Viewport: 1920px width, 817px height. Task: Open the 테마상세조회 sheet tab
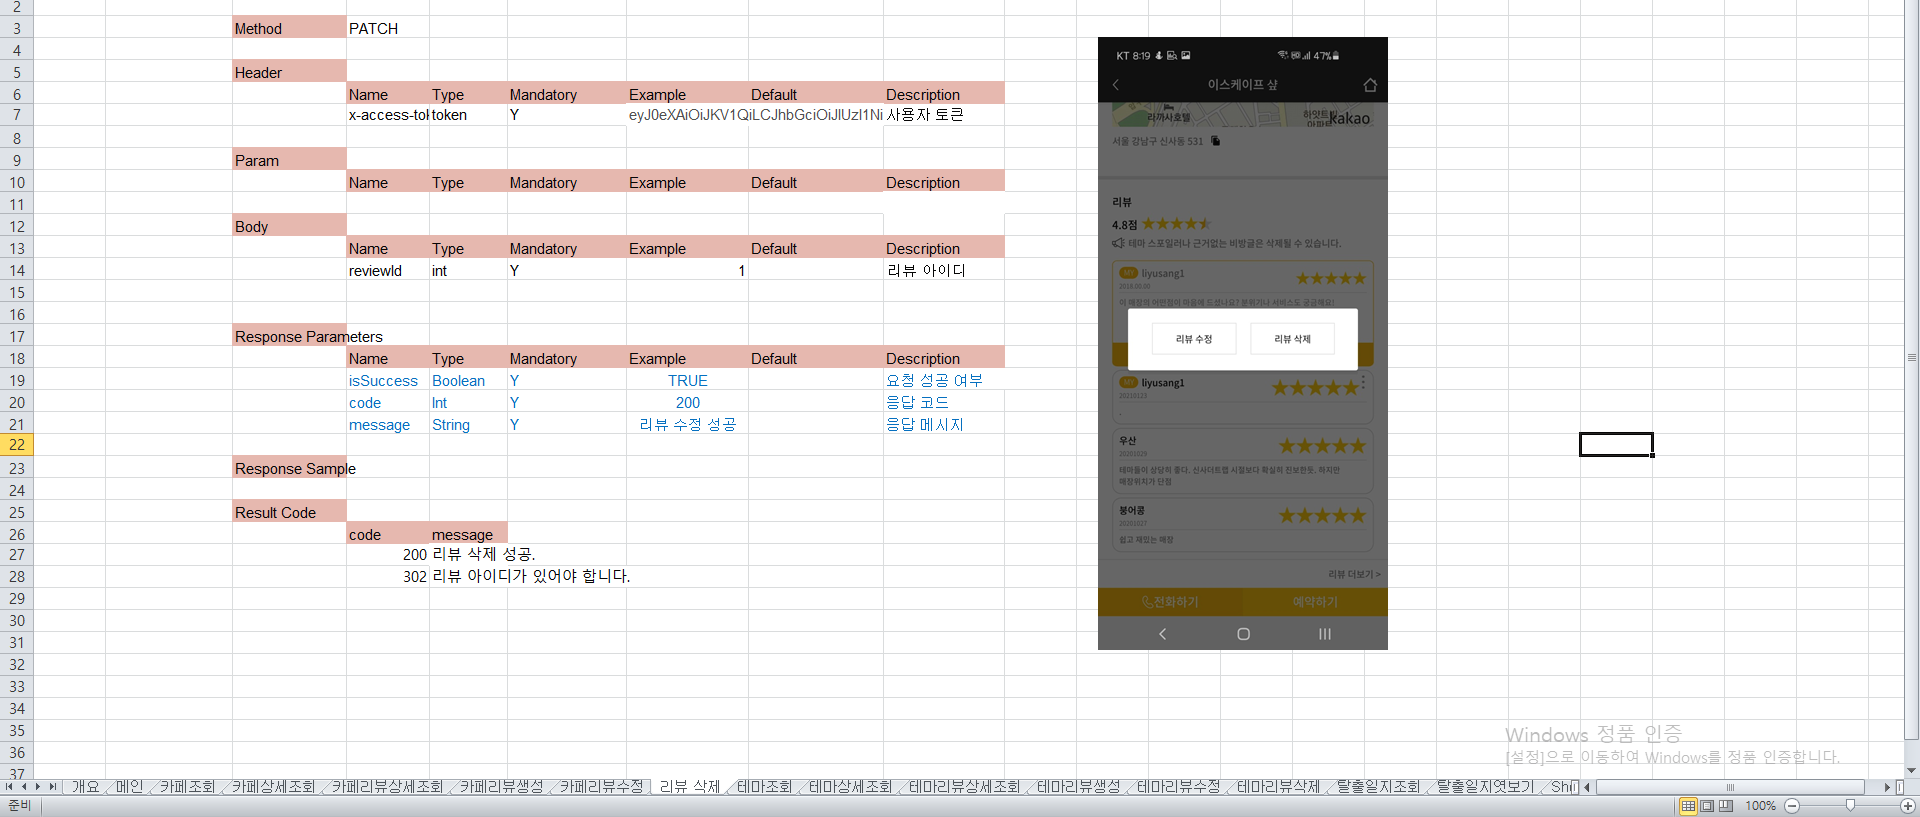coord(850,787)
